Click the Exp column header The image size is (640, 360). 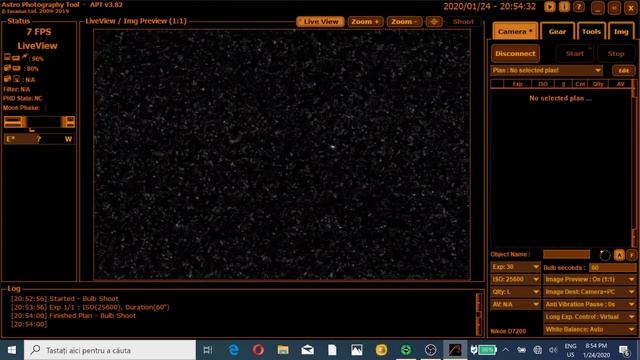517,84
